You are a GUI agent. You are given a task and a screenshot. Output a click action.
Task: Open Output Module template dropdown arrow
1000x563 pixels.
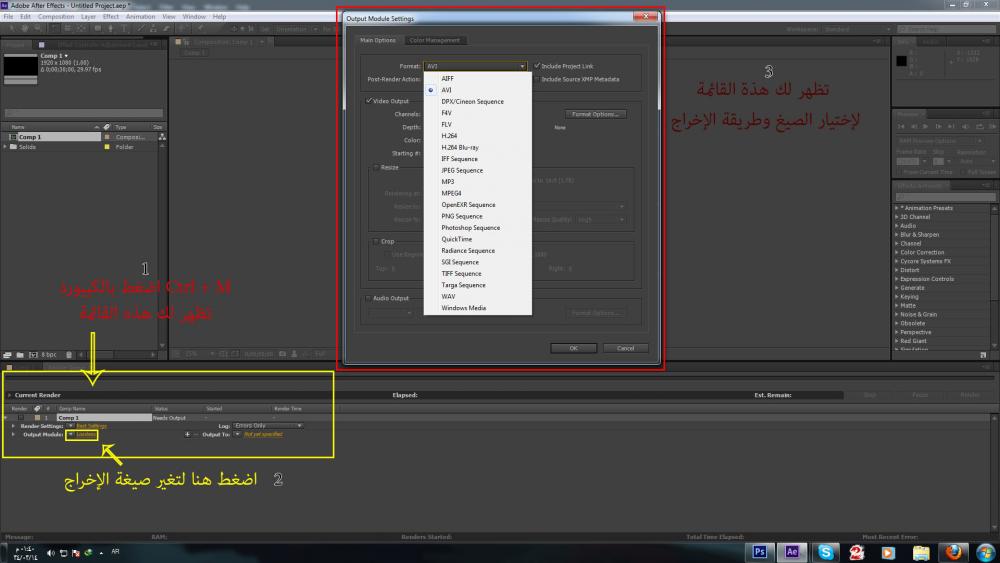(x=70, y=434)
